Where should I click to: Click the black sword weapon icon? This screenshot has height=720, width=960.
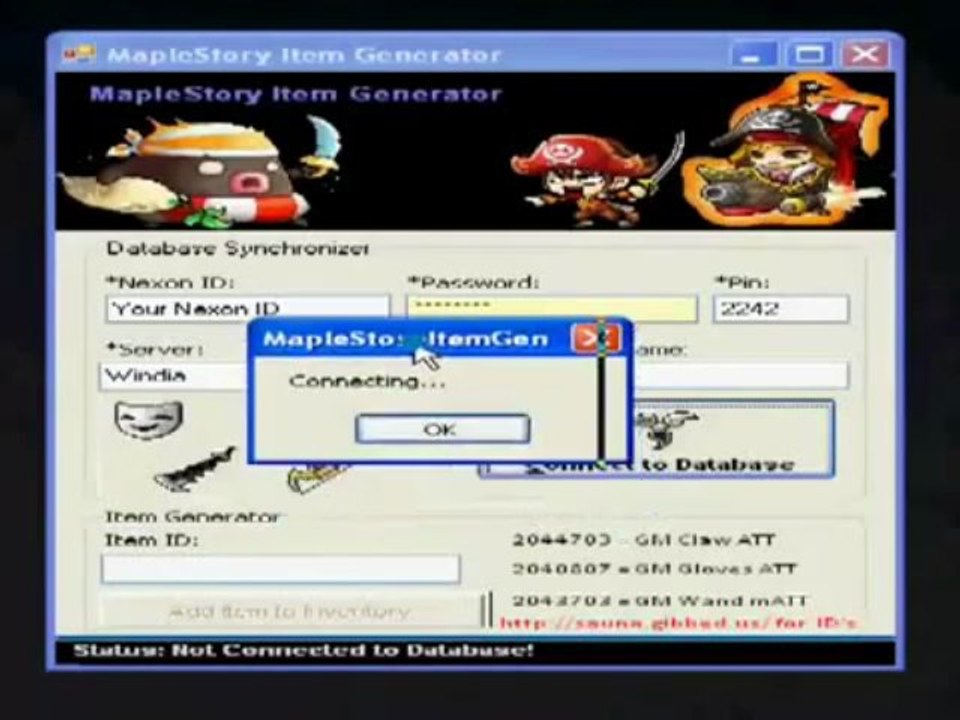[195, 470]
